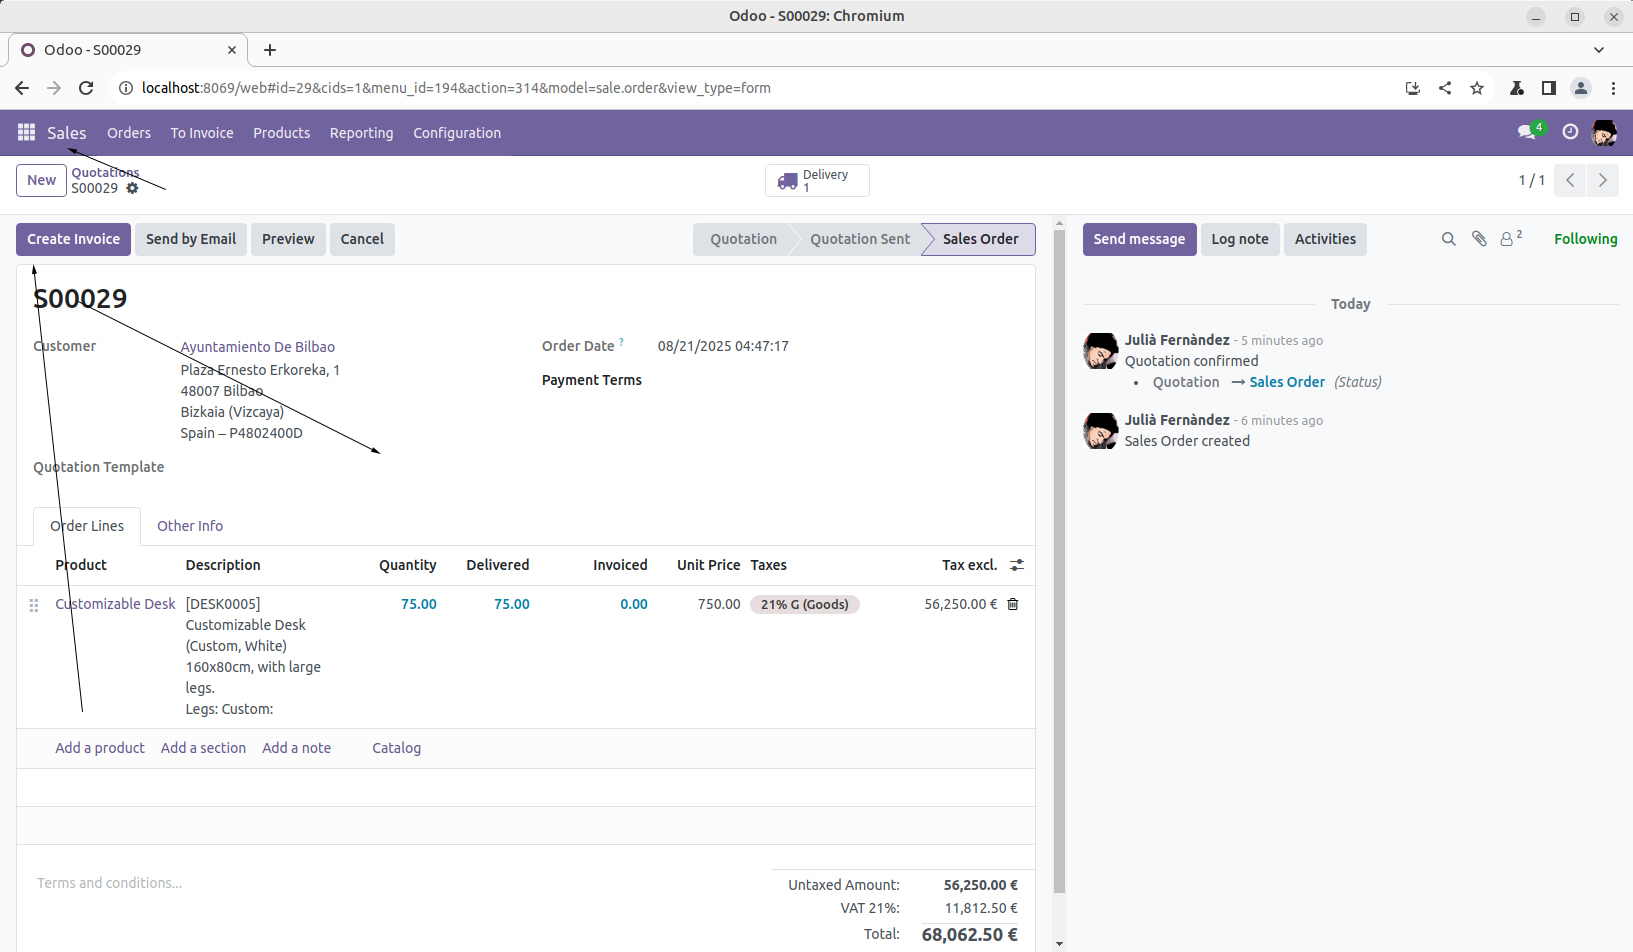Viewport: 1633px width, 952px height.
Task: Open the column settings adjust icon
Action: click(x=1017, y=565)
